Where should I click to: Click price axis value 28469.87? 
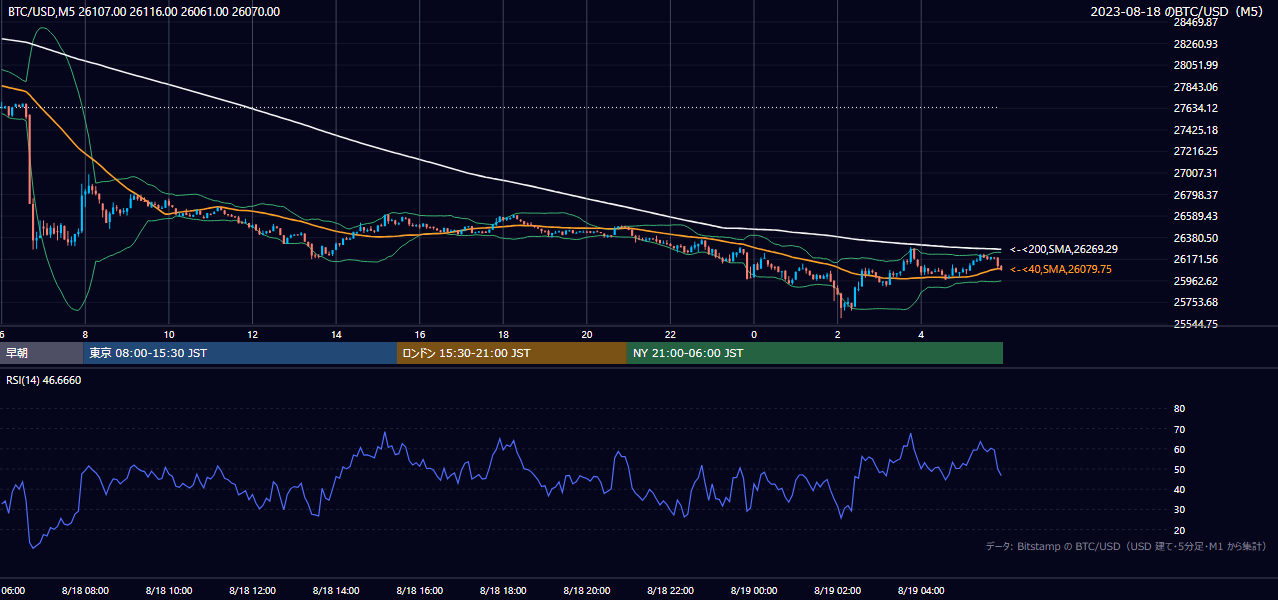coord(1195,22)
